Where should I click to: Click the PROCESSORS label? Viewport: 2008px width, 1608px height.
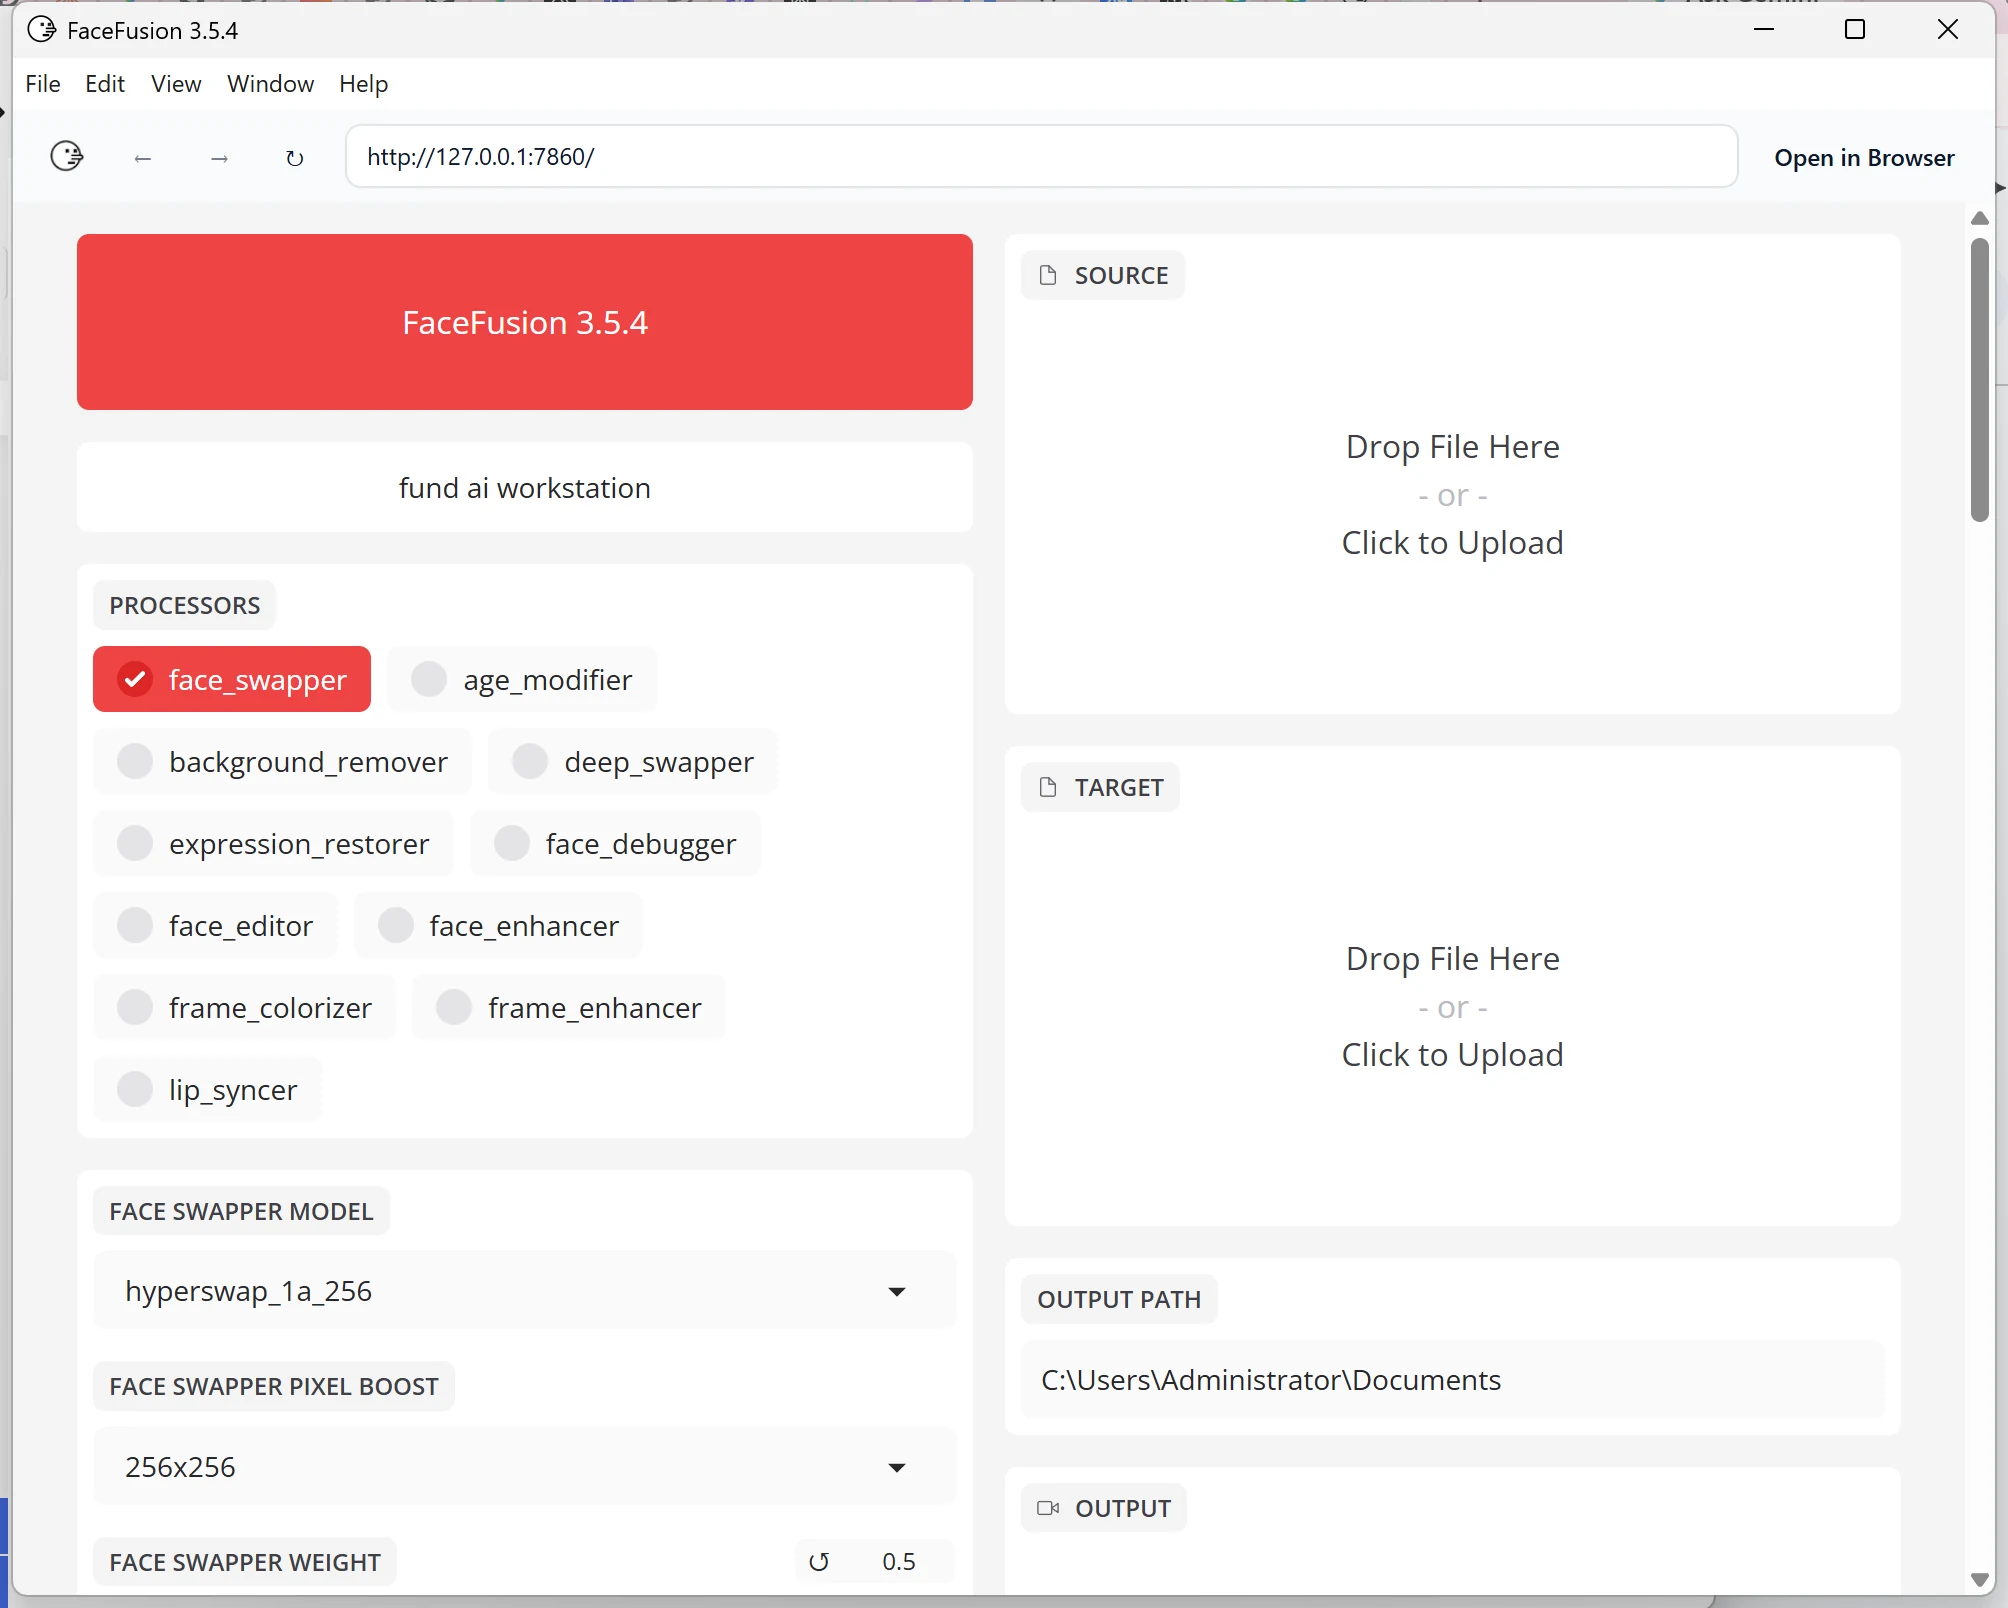[x=185, y=605]
